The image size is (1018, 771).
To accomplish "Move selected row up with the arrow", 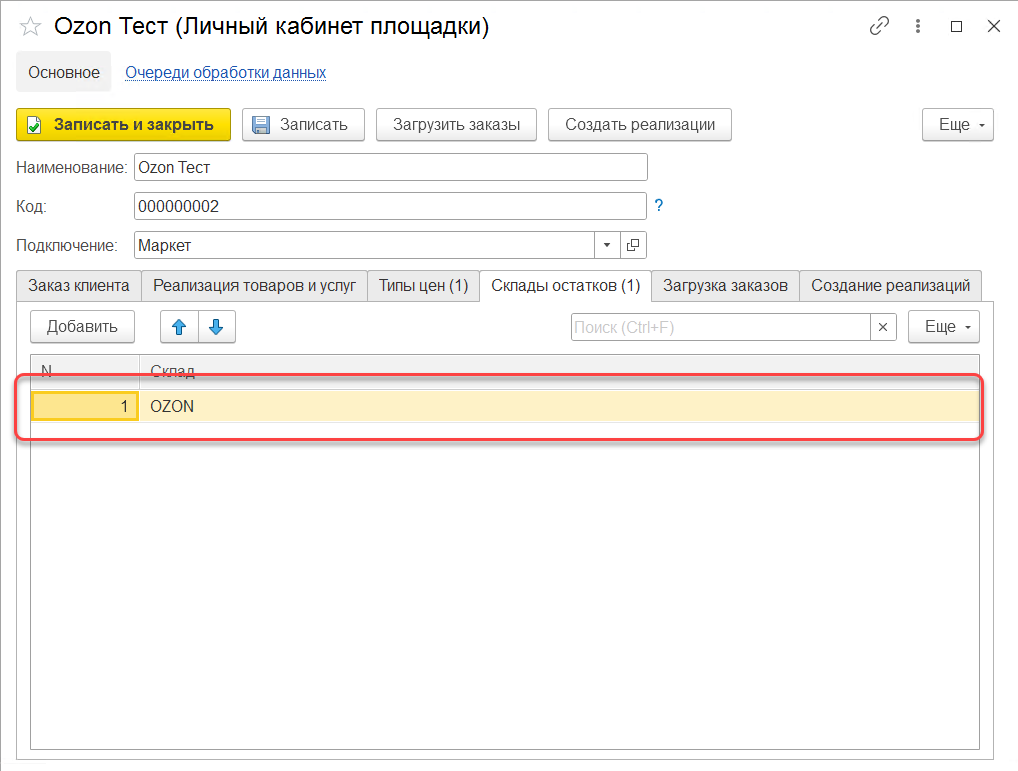I will pyautogui.click(x=179, y=326).
